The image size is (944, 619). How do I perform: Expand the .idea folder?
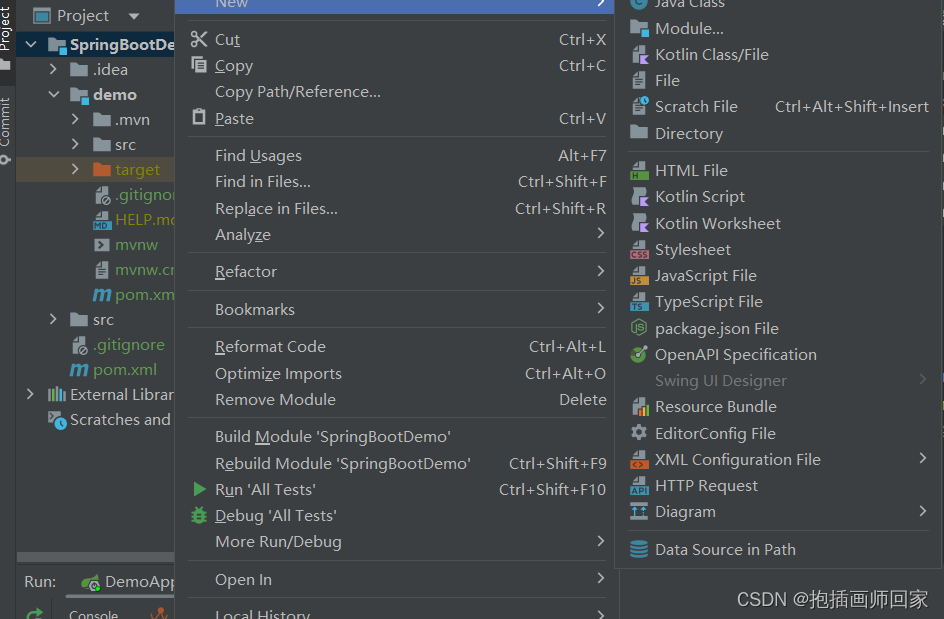[x=54, y=69]
